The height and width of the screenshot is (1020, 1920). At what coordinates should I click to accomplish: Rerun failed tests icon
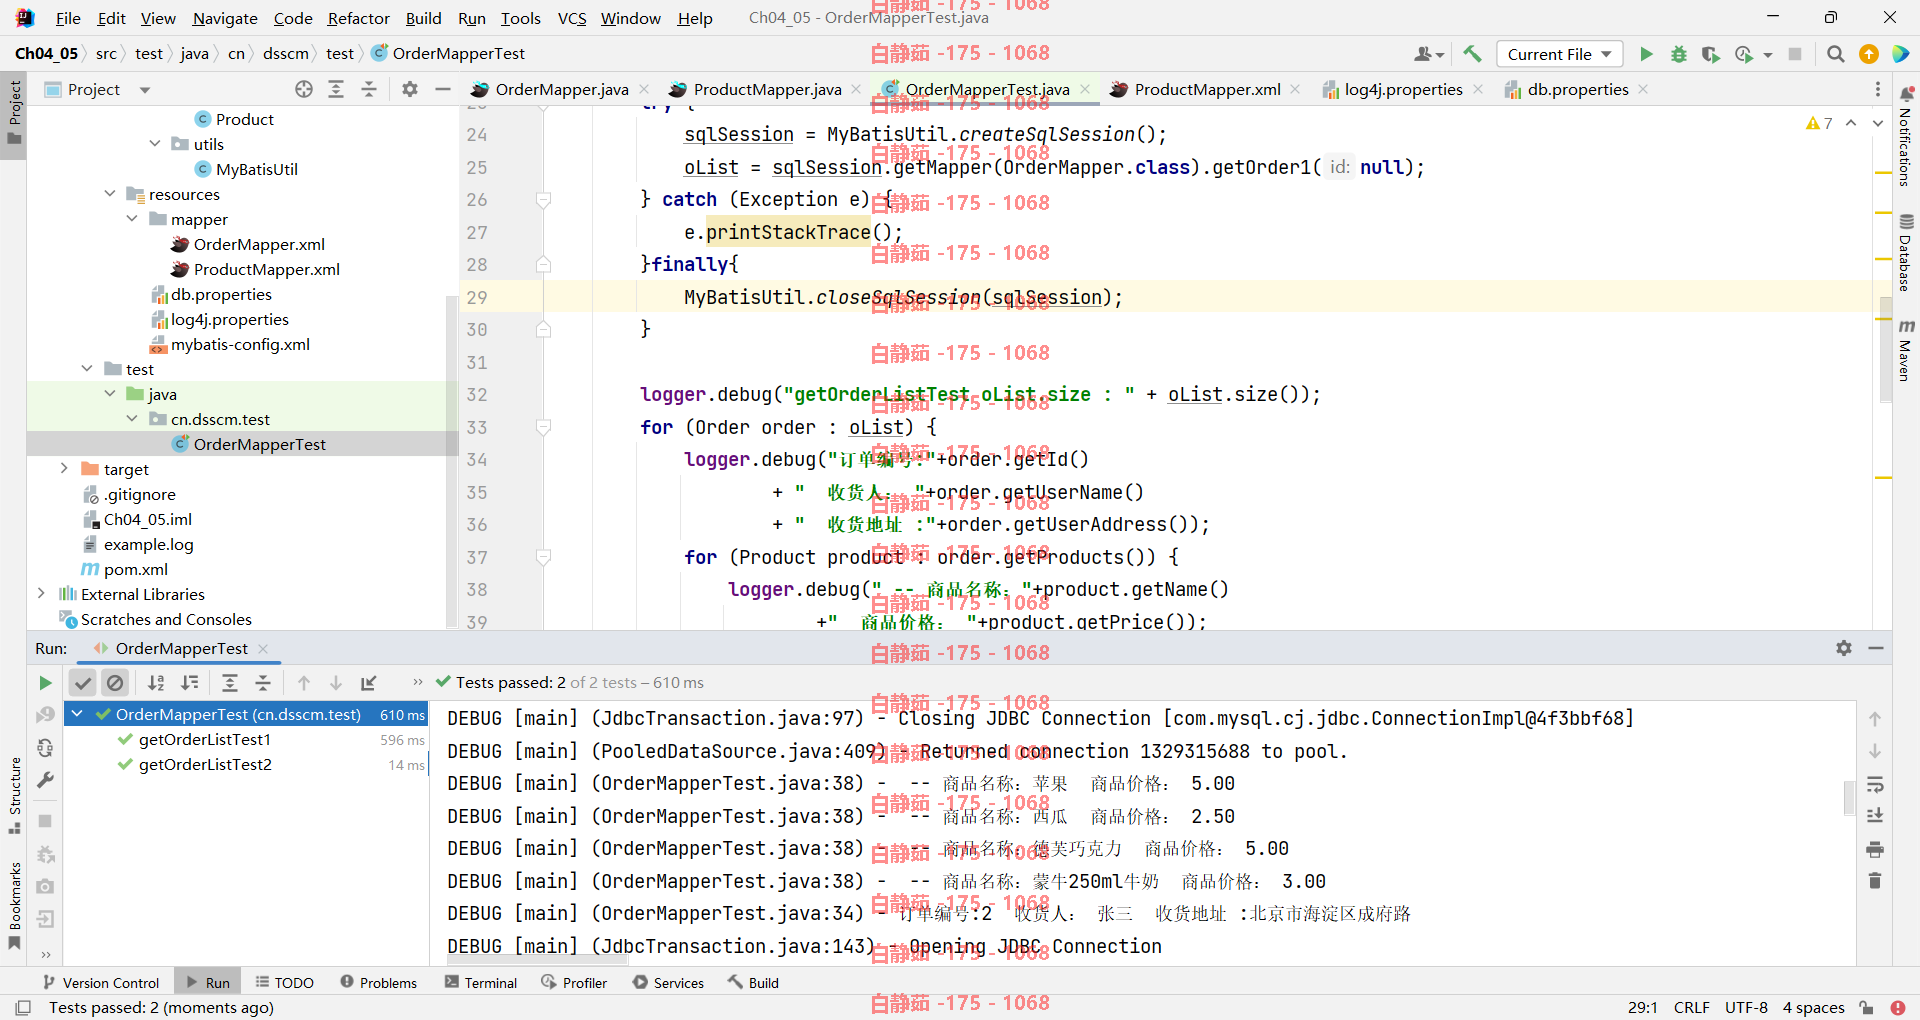click(45, 715)
